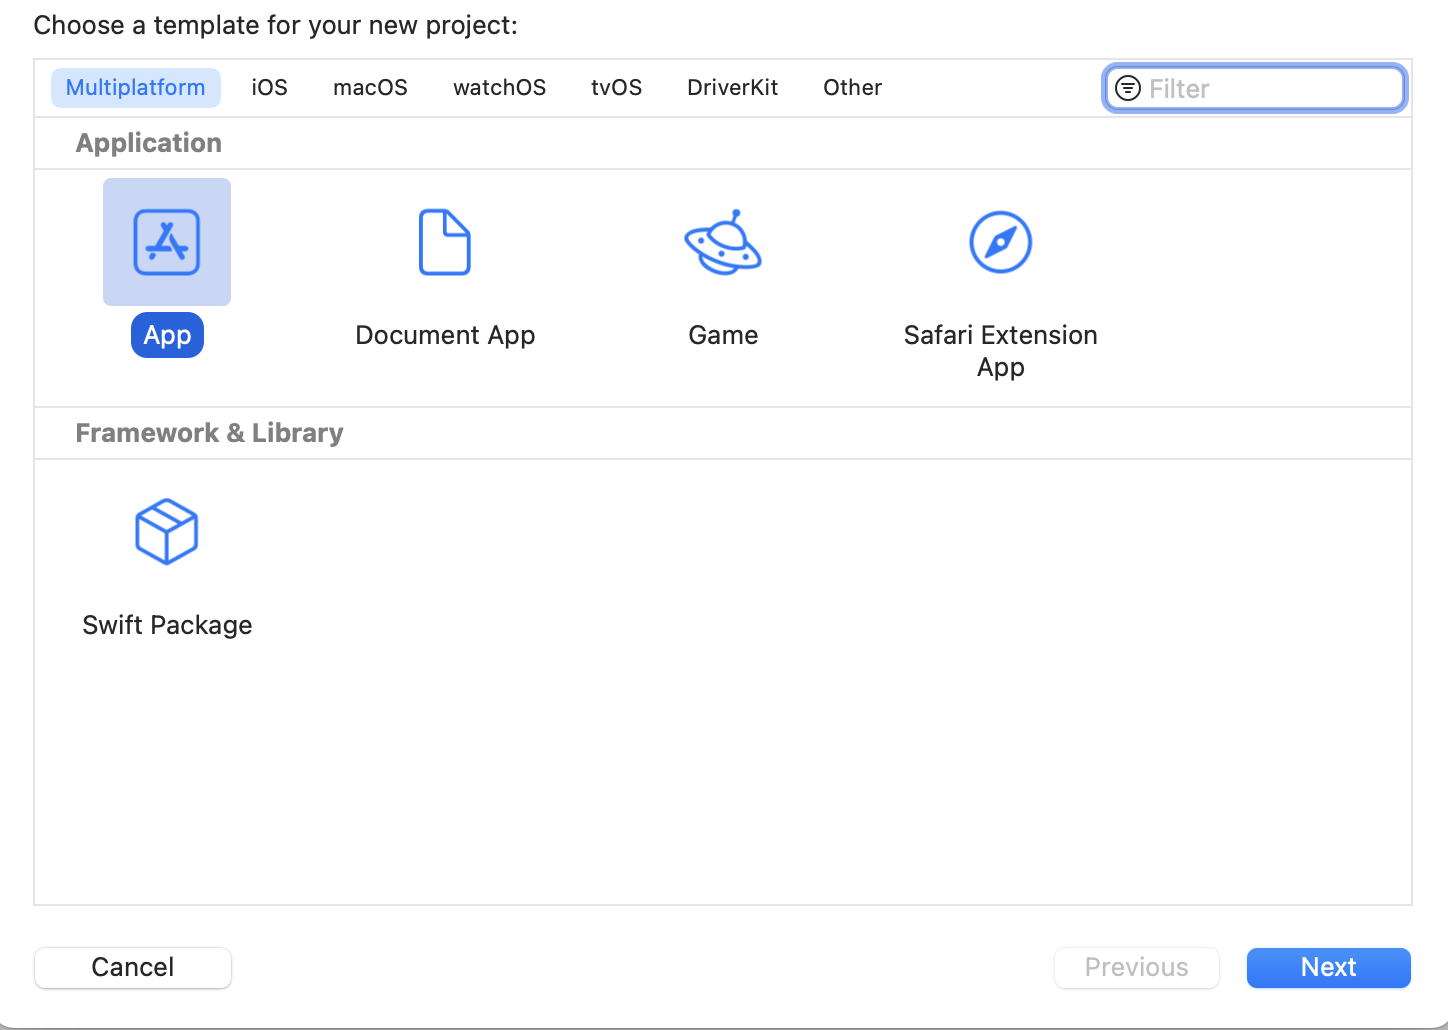Choose the Document App template icon

coord(445,242)
